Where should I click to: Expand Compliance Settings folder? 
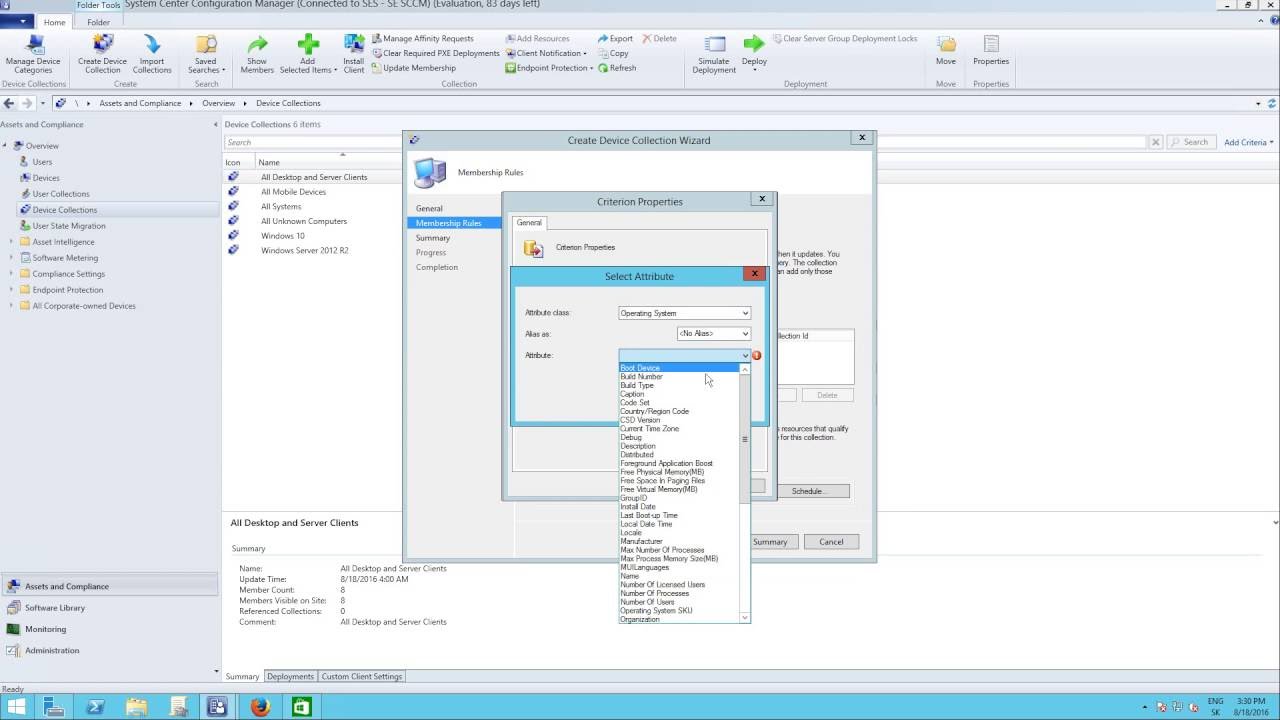pos(12,273)
